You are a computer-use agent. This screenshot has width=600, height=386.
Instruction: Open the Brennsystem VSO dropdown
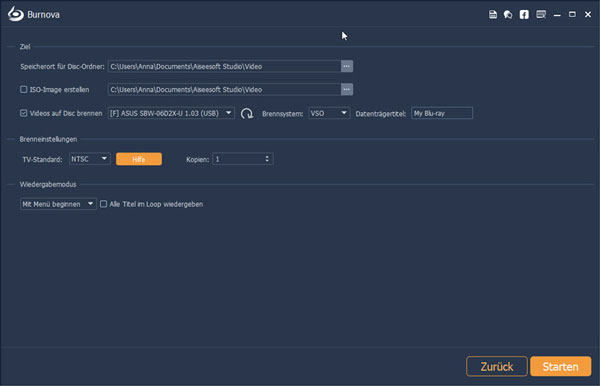329,113
